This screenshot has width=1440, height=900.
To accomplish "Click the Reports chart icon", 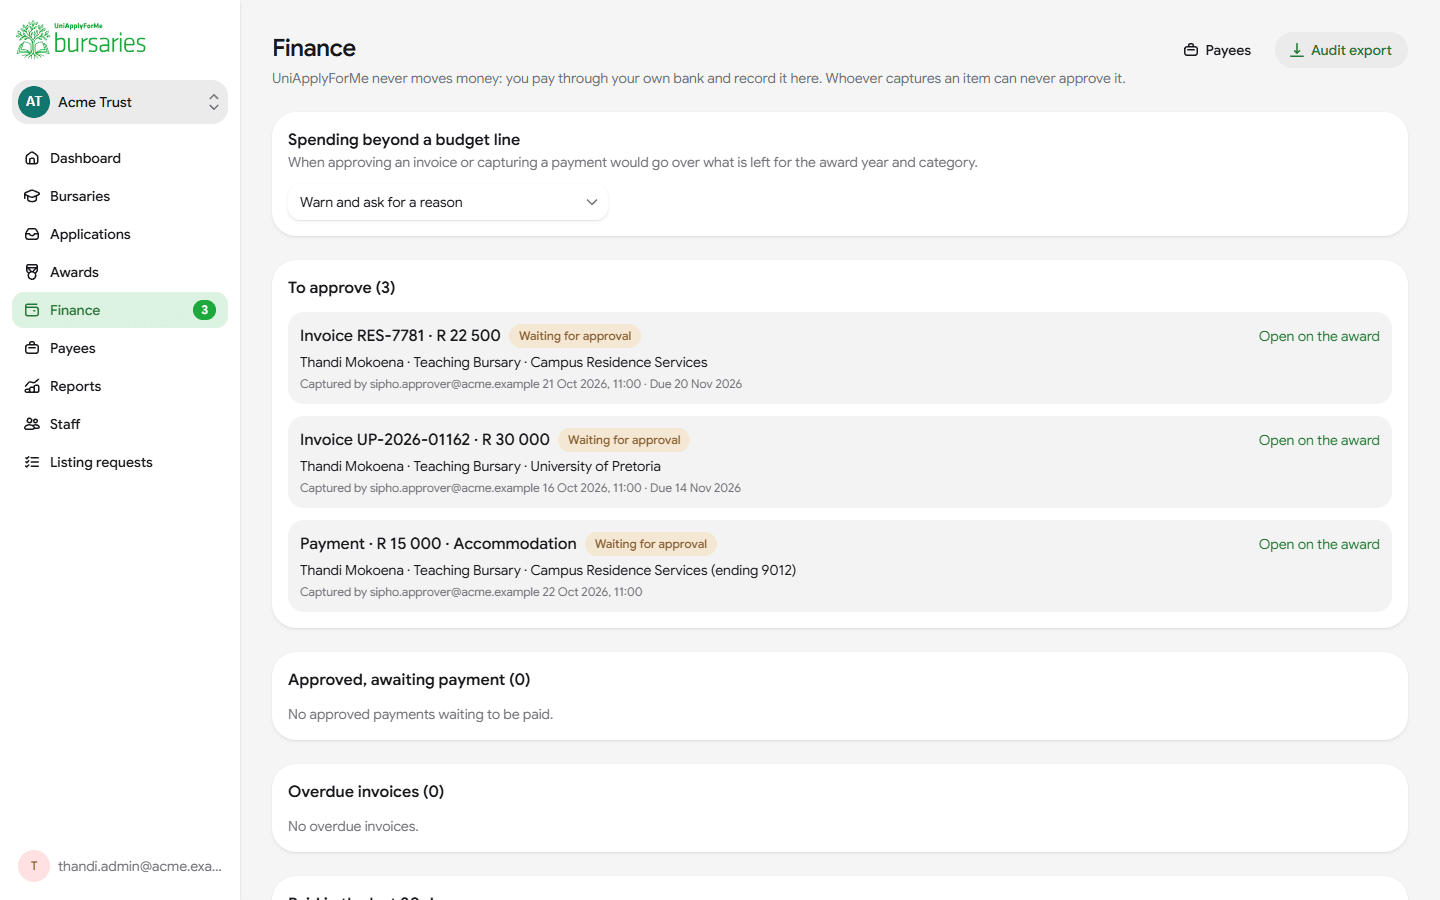I will coord(32,386).
